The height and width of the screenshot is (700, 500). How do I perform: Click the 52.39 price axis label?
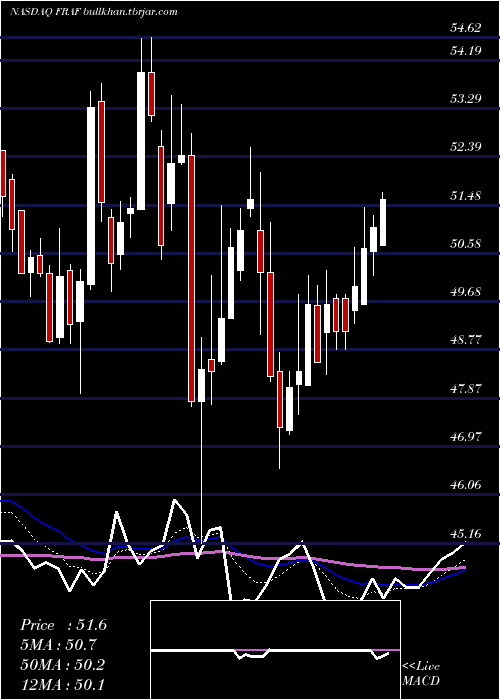tap(466, 146)
